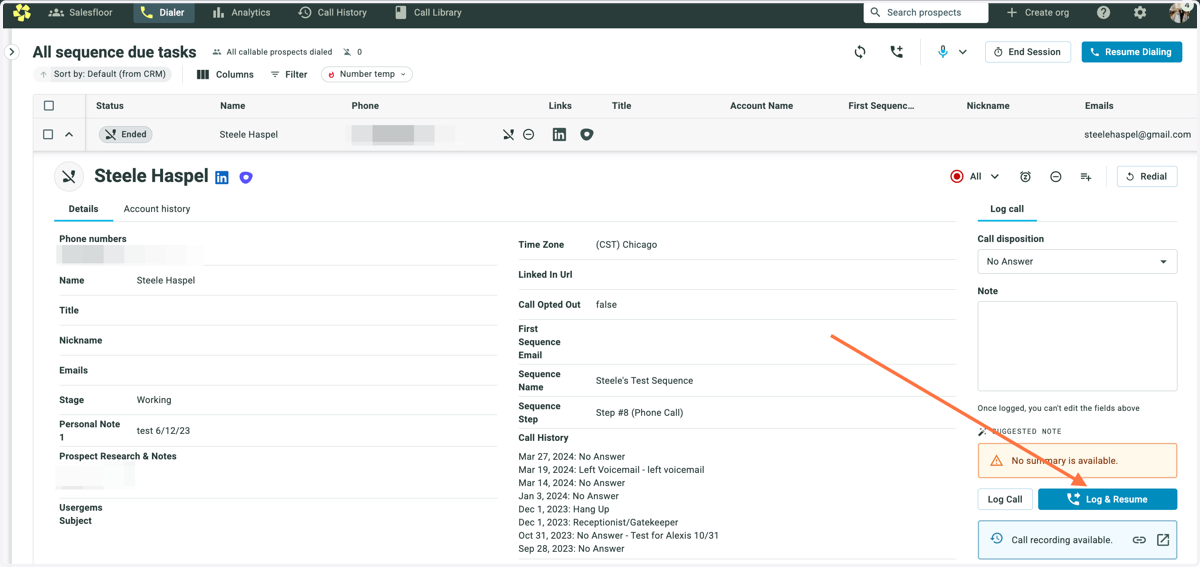Image resolution: width=1200 pixels, height=567 pixels.
Task: Click the Status column header
Action: 110,106
